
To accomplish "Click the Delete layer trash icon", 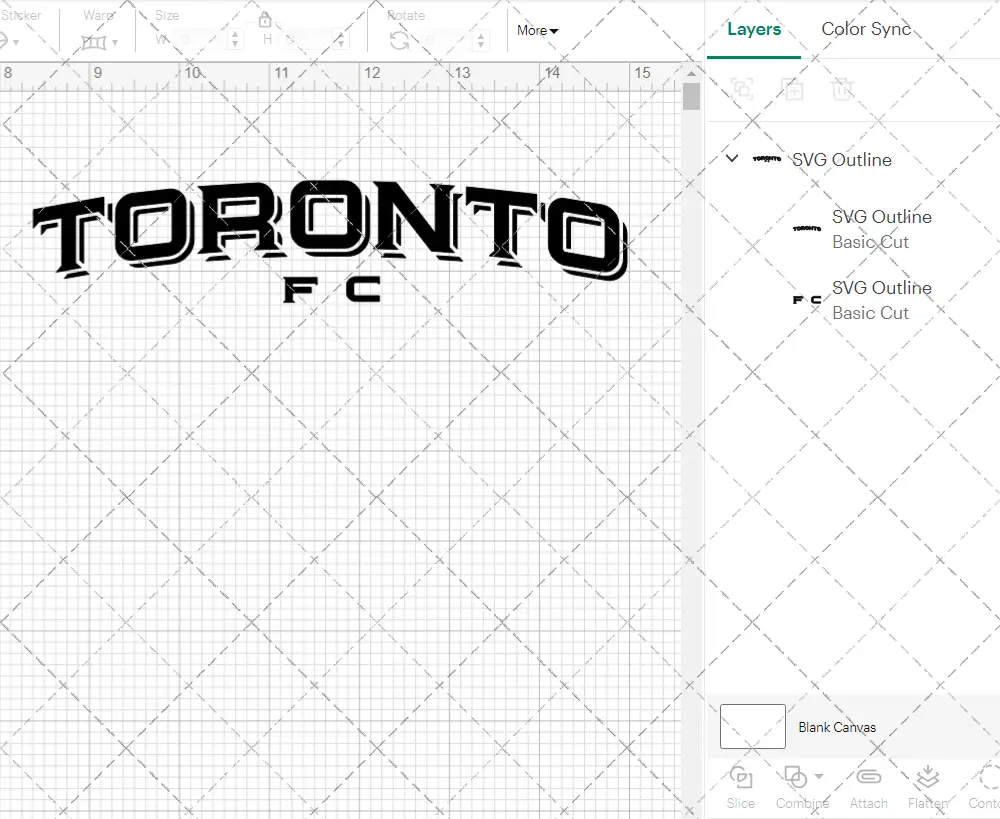I will tap(843, 89).
